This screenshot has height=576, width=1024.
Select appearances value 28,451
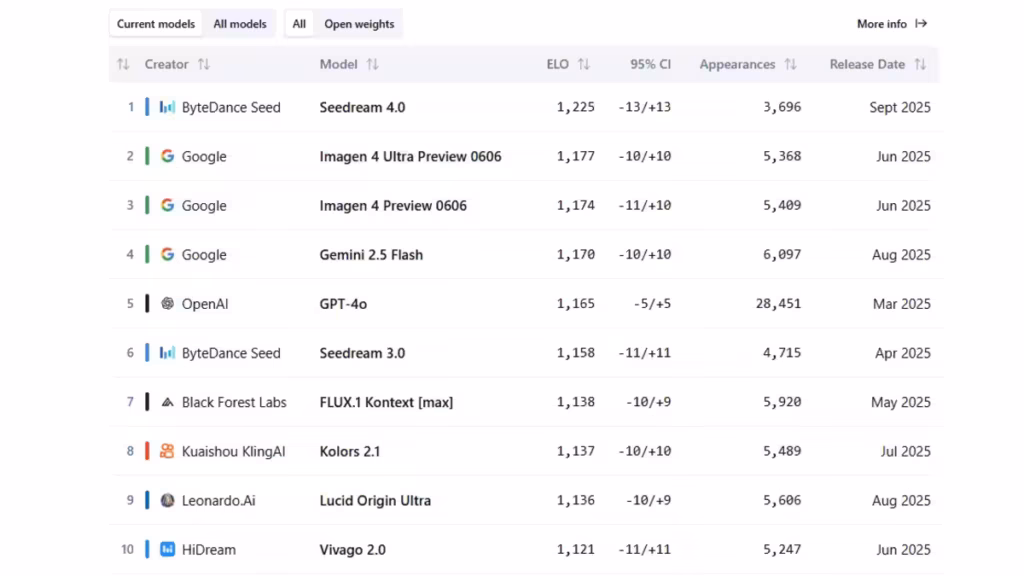coord(778,304)
